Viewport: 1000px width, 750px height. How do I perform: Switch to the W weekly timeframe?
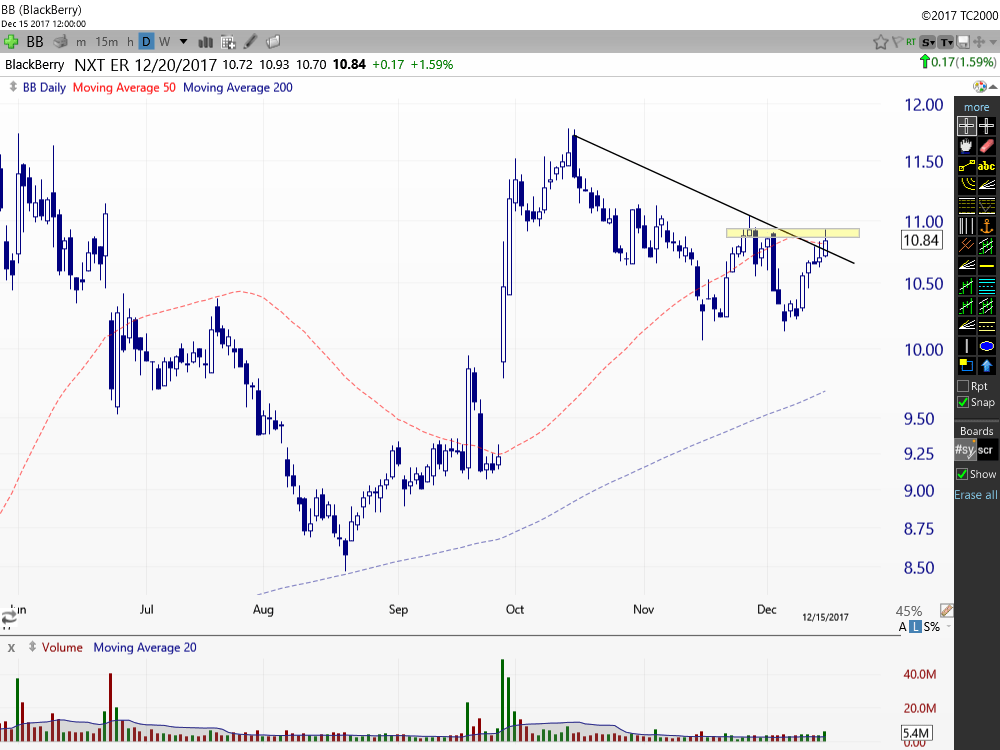(164, 42)
